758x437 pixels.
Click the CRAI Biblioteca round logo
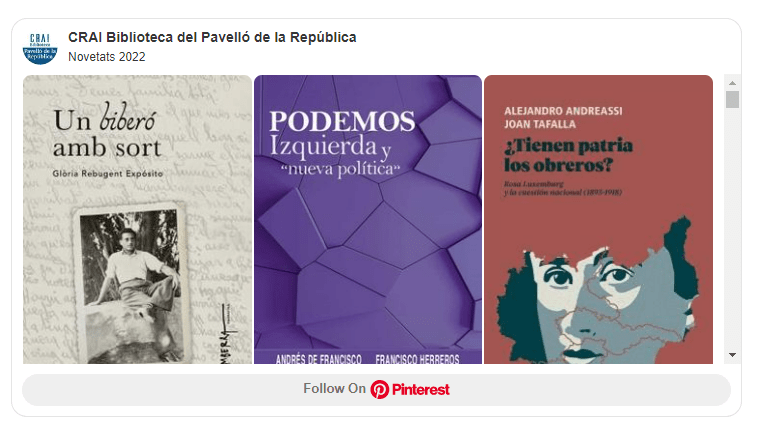[40, 48]
